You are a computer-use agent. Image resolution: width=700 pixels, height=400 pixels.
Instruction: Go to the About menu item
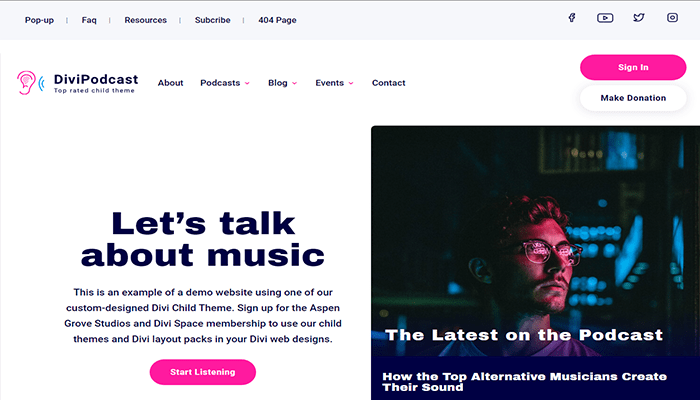tap(171, 83)
